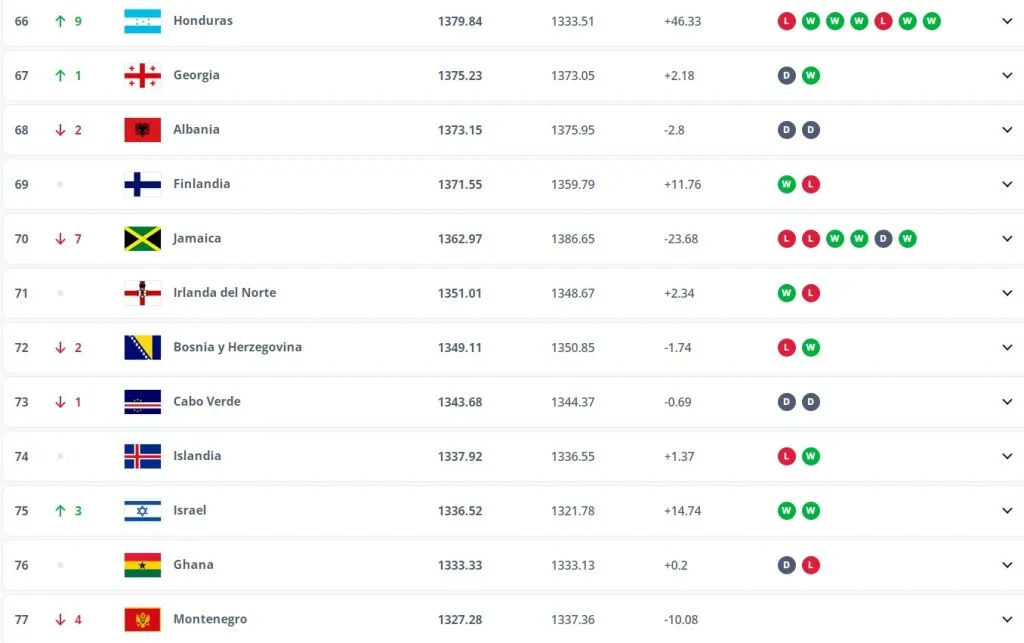Expand the Finlandia row chevron
The width and height of the screenshot is (1024, 643).
click(1007, 184)
